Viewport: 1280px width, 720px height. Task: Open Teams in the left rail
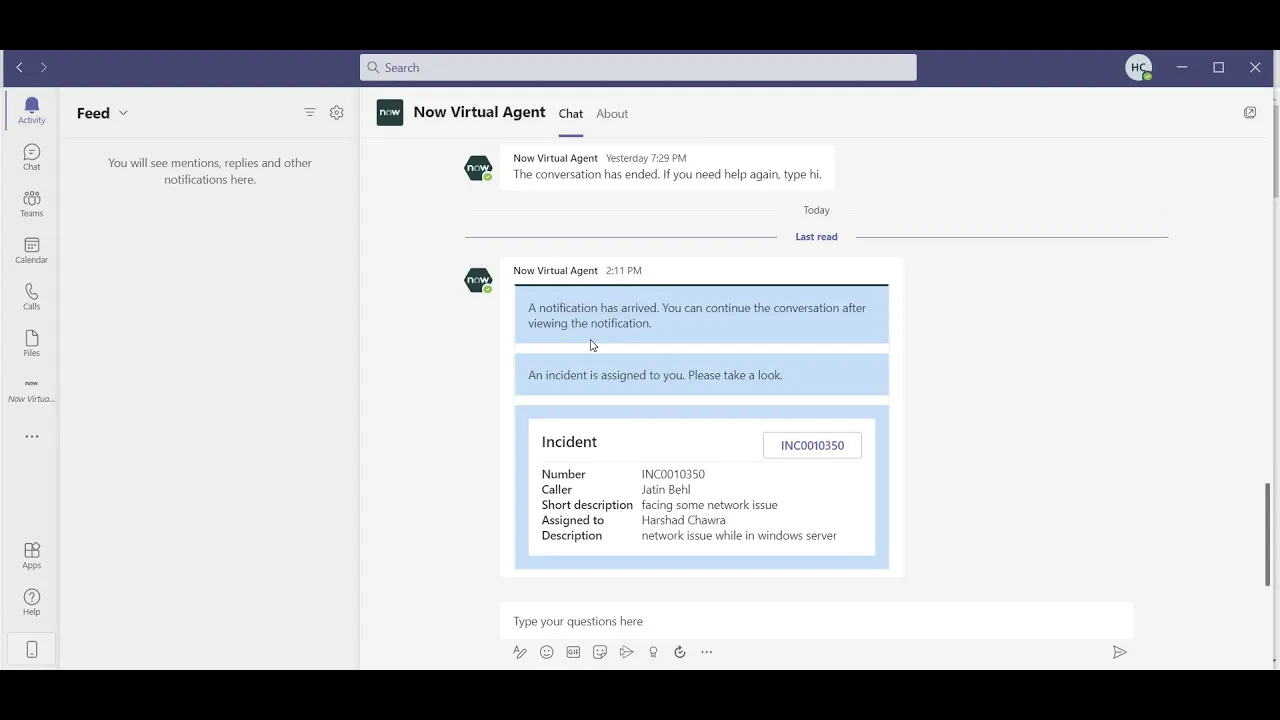[31, 203]
